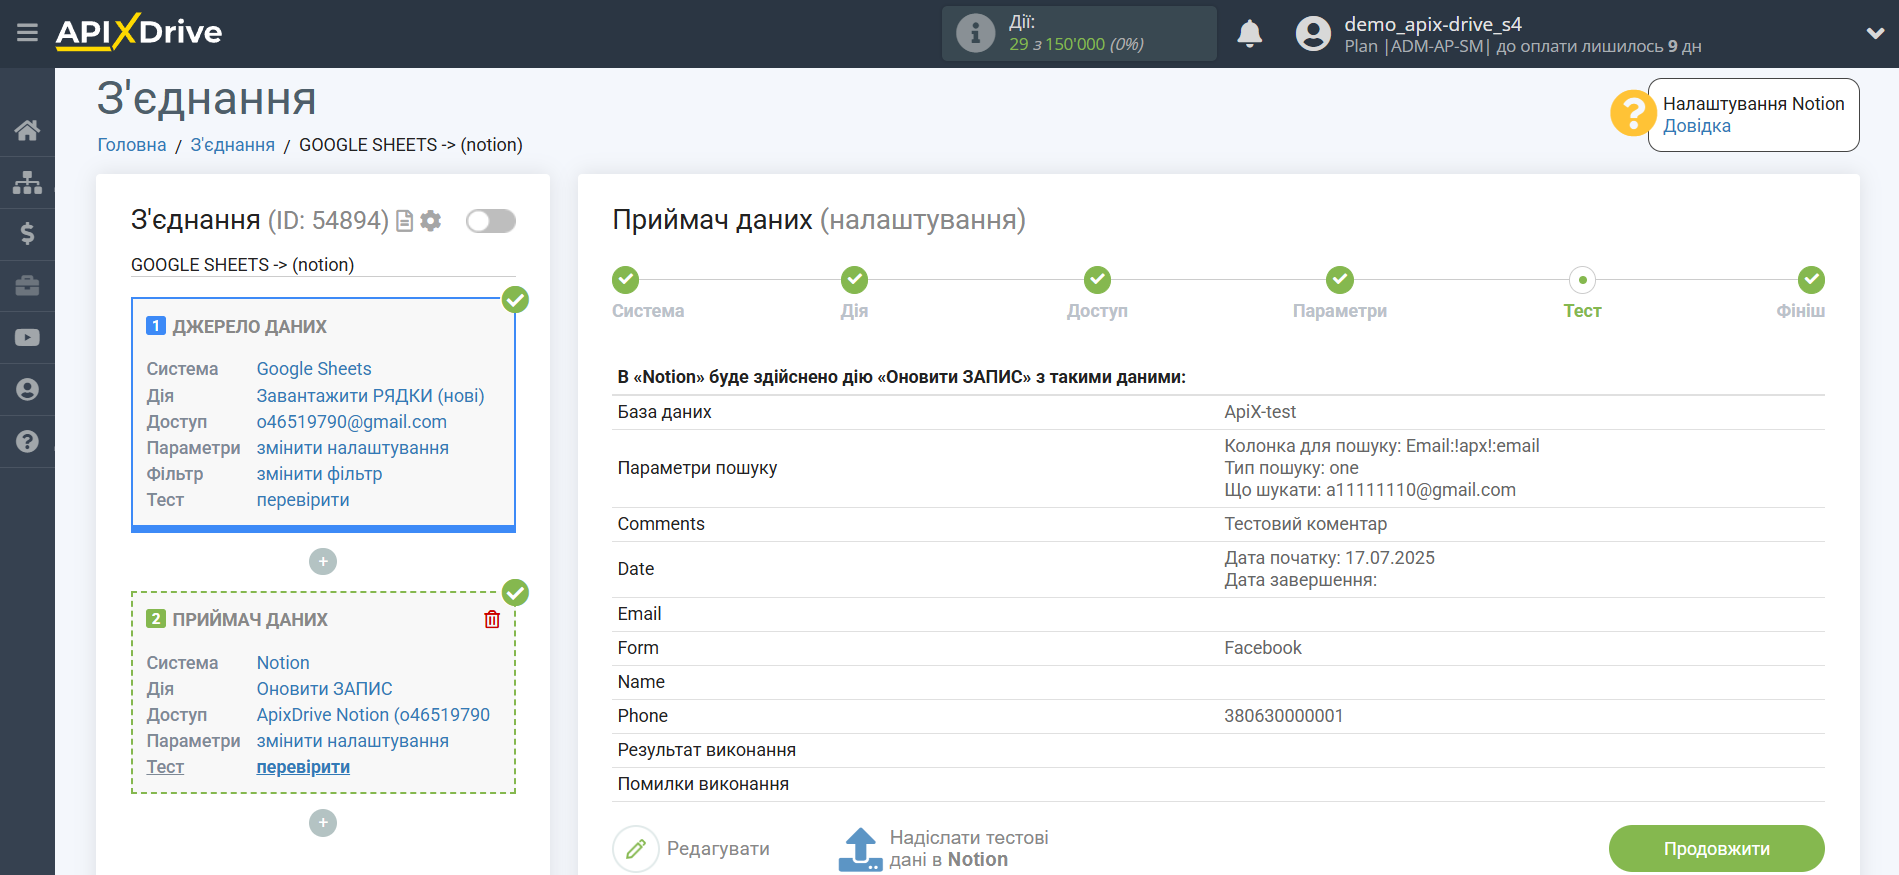1899x875 pixels.
Task: Add step below the receiver block
Action: tap(323, 823)
